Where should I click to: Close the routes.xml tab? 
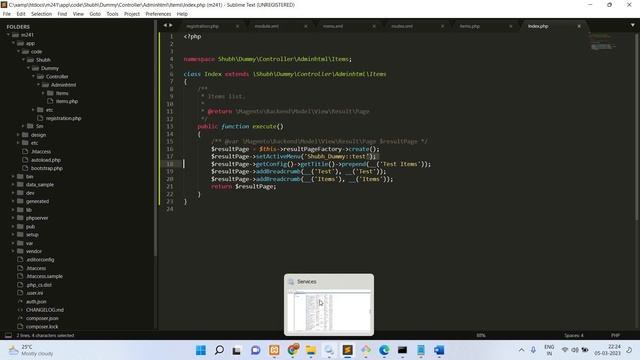(x=442, y=26)
